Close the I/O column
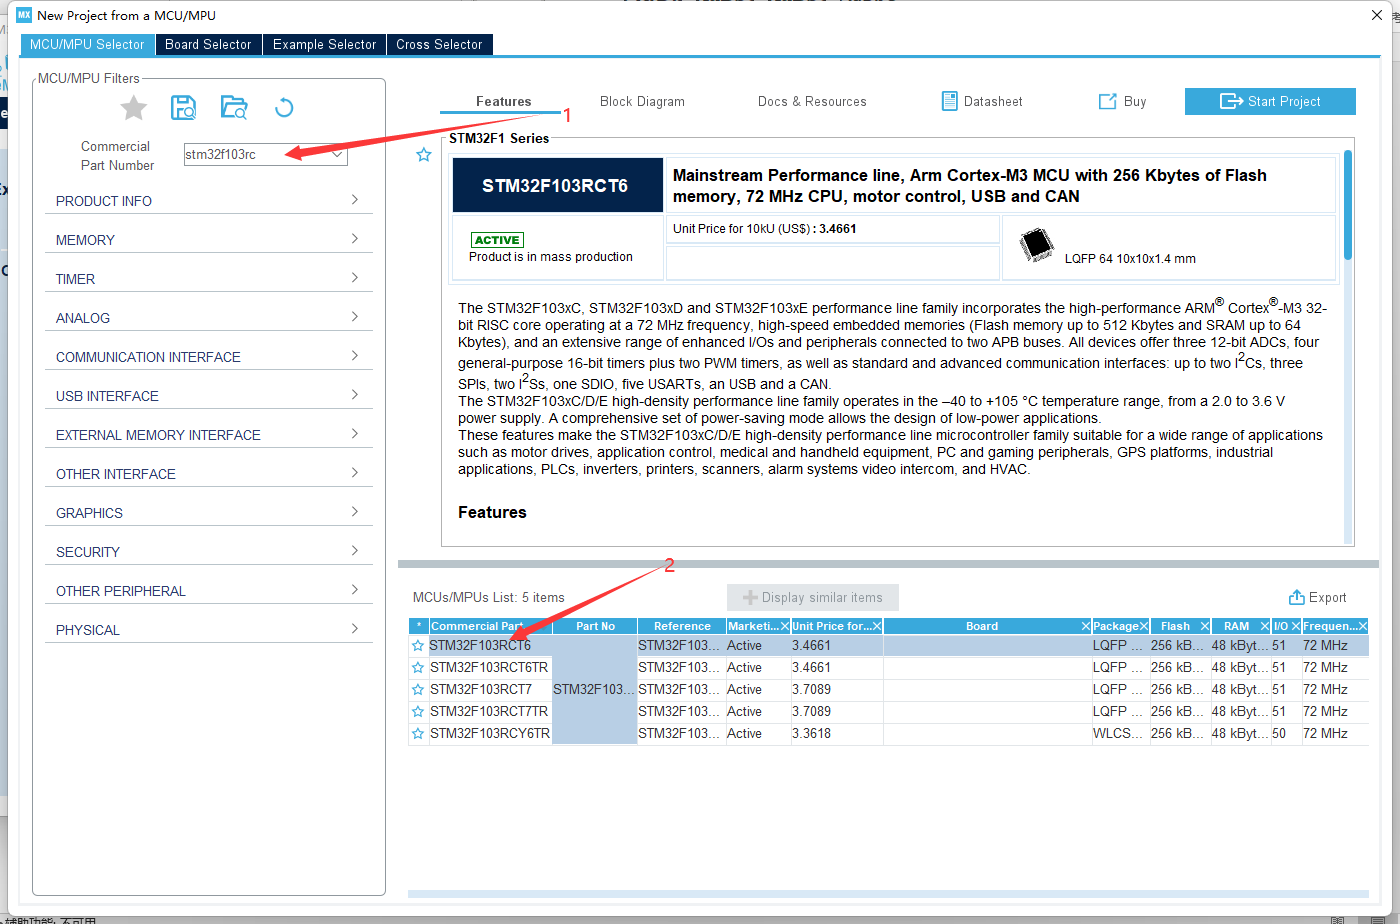The width and height of the screenshot is (1400, 924). click(x=1296, y=626)
